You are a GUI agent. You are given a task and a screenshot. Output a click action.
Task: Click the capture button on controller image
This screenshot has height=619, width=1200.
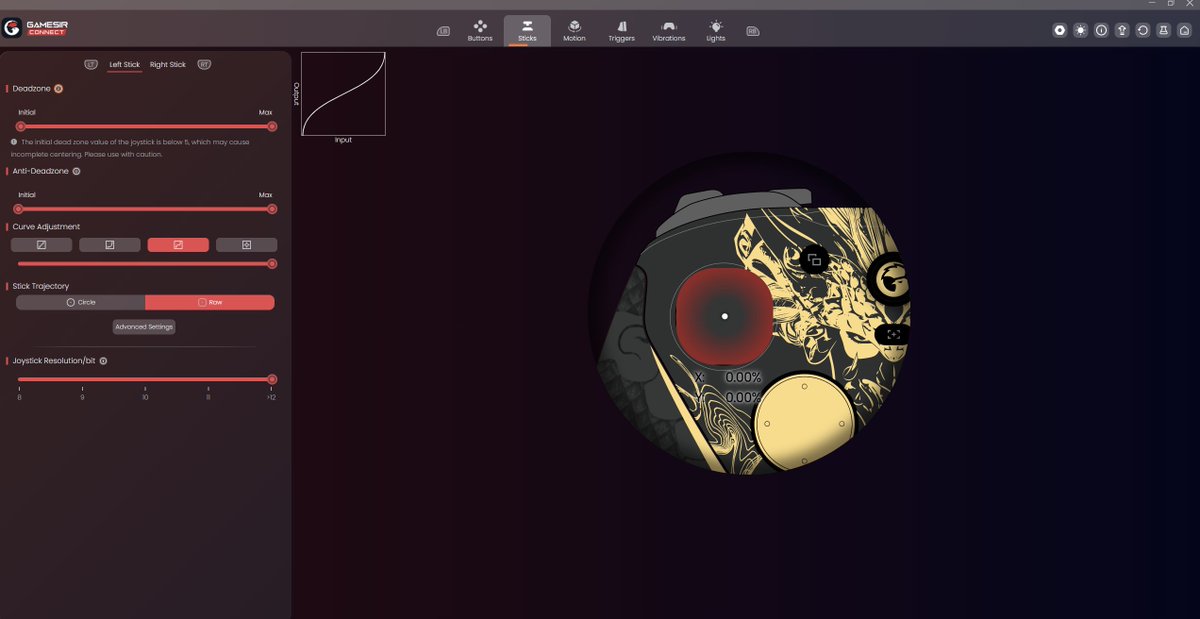(x=893, y=335)
